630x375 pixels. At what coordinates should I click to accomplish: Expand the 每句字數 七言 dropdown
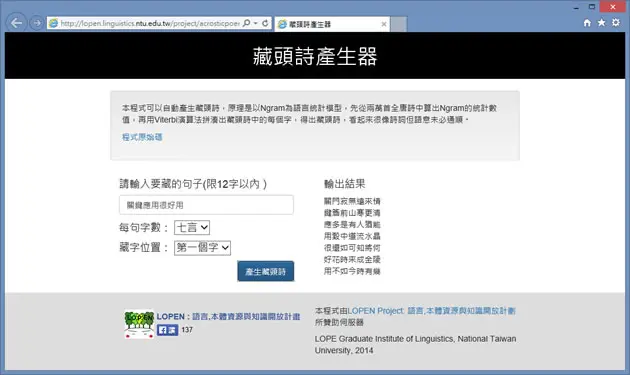tap(192, 227)
